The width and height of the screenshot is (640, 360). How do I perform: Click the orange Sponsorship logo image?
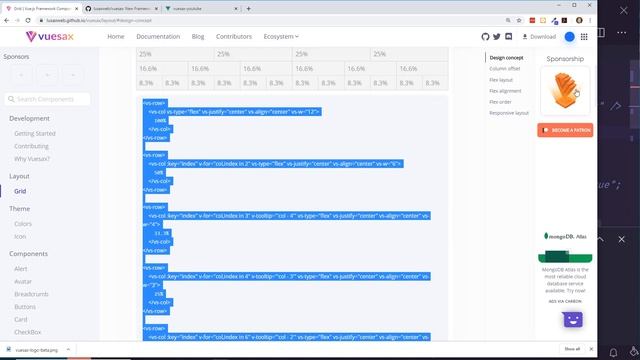coord(565,91)
